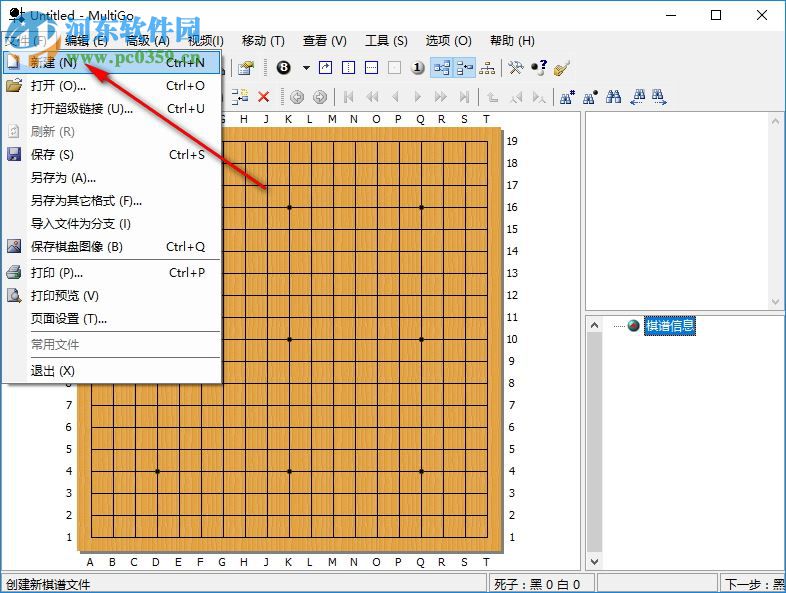Click the previous variation arrow icon
Viewport: 786px width, 593px height.
point(516,96)
